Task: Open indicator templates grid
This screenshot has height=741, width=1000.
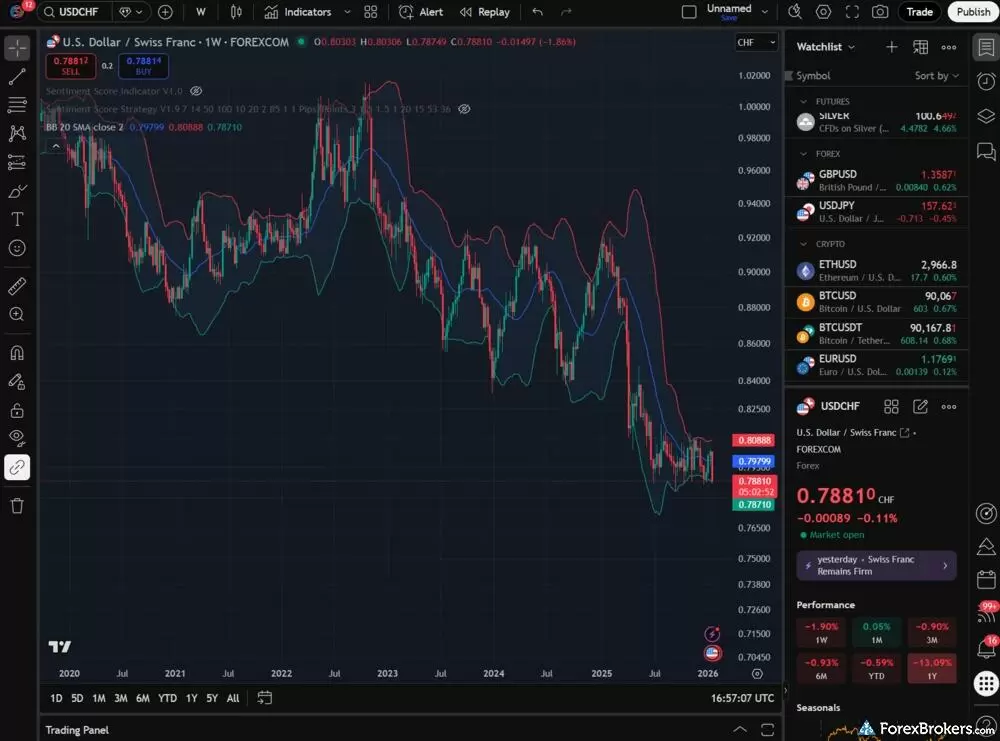Action: [x=371, y=12]
